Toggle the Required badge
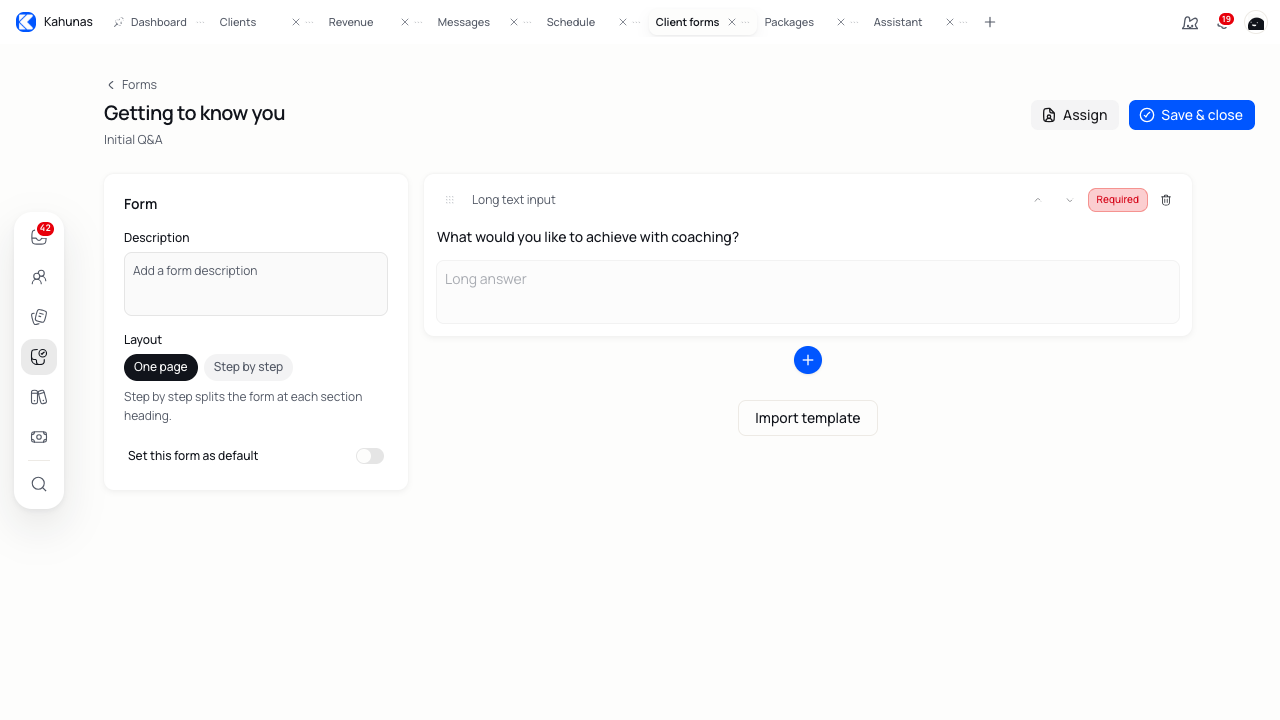The height and width of the screenshot is (720, 1280). [1118, 200]
